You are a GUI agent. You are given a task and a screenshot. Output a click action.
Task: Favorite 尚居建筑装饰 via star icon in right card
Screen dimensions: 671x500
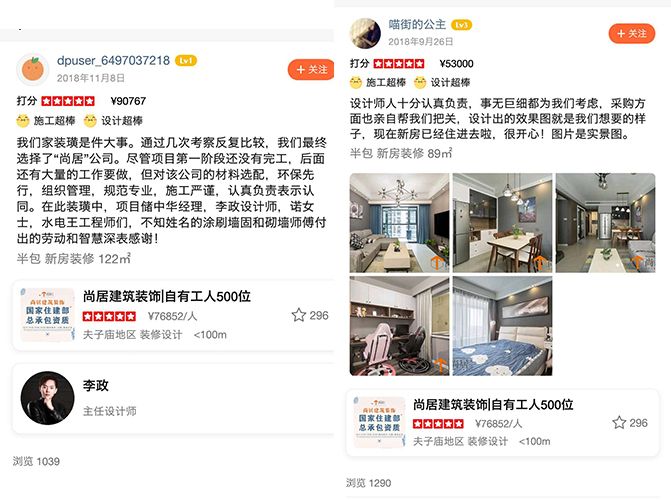(619, 423)
